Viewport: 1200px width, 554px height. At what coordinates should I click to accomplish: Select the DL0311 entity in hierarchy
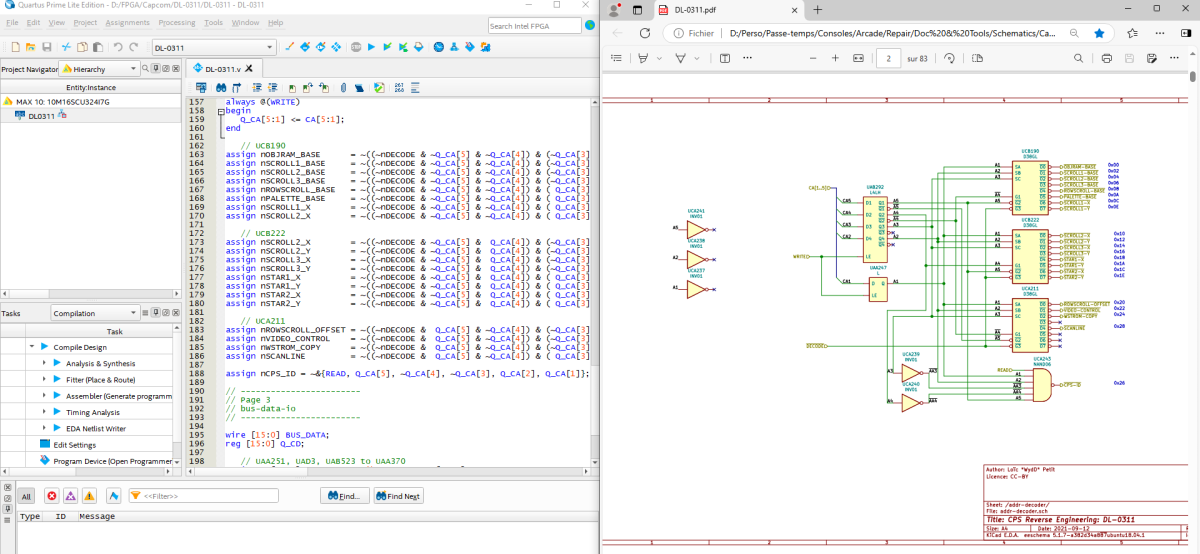[40, 116]
